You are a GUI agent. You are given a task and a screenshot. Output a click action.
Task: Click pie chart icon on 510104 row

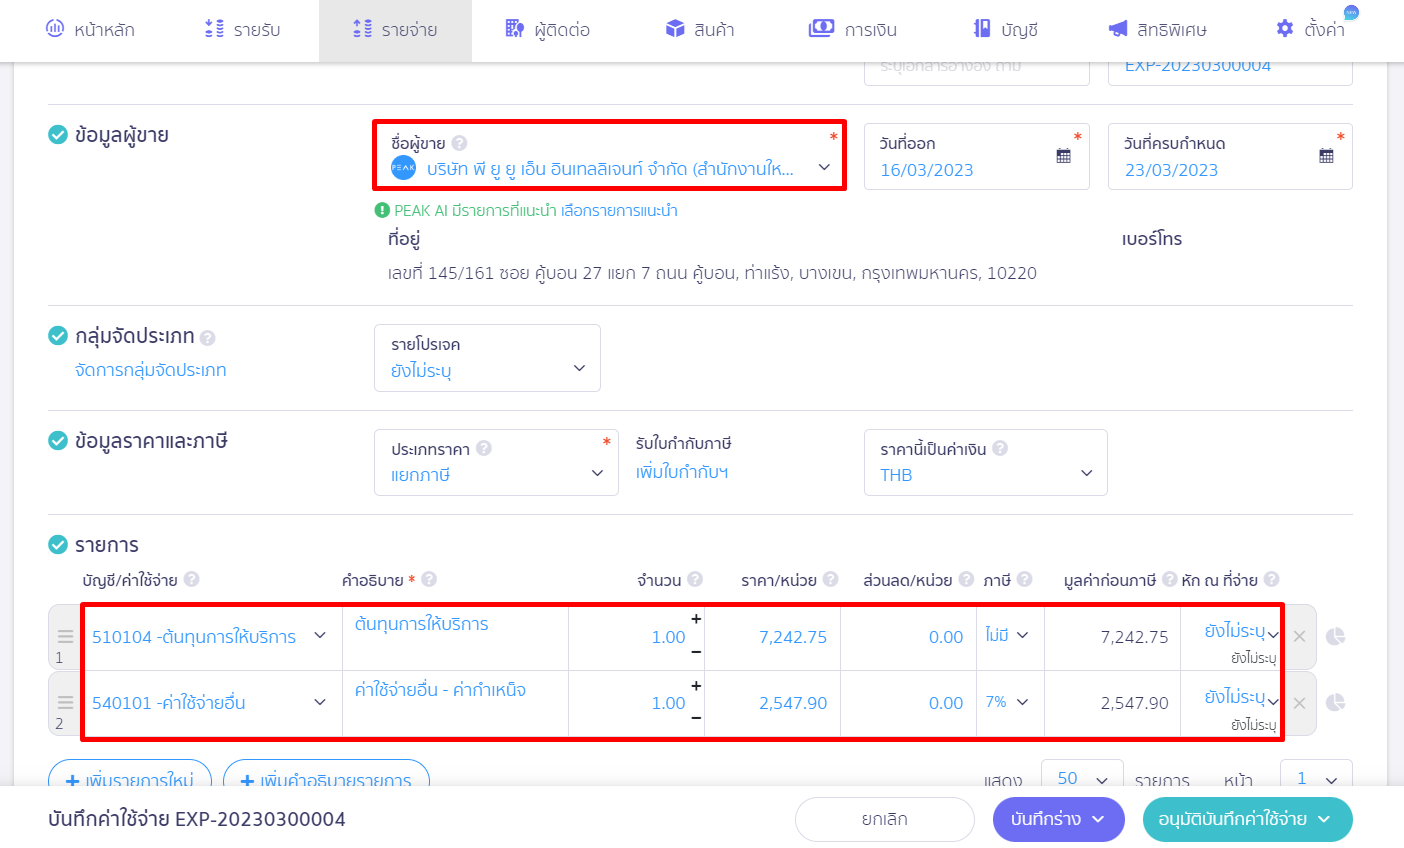pos(1335,636)
